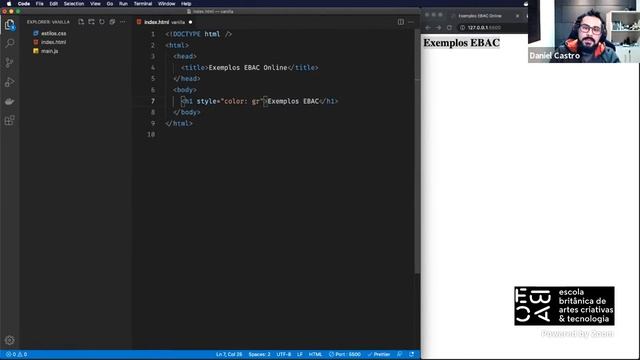Screen dimensions: 640x360
Task: Open the Selection menu
Action: click(x=73, y=4)
